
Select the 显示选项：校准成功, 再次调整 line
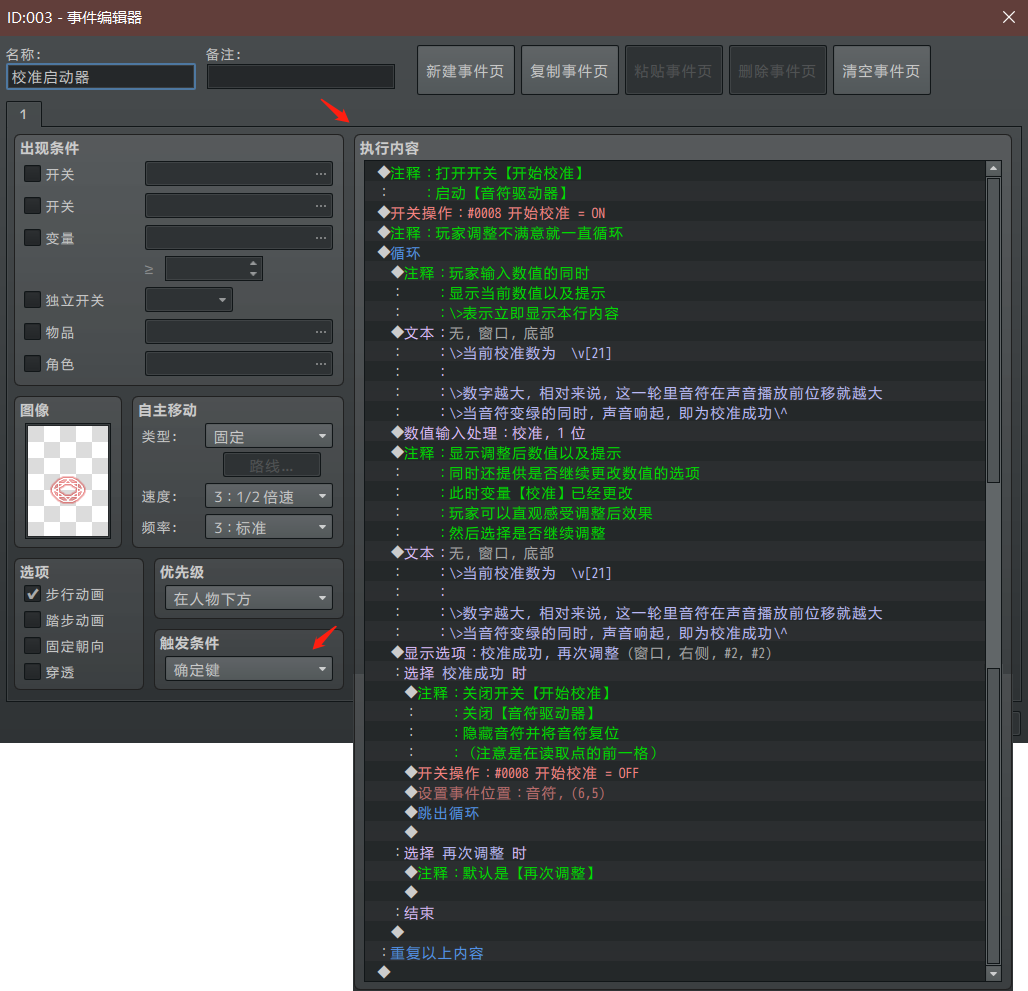point(675,653)
